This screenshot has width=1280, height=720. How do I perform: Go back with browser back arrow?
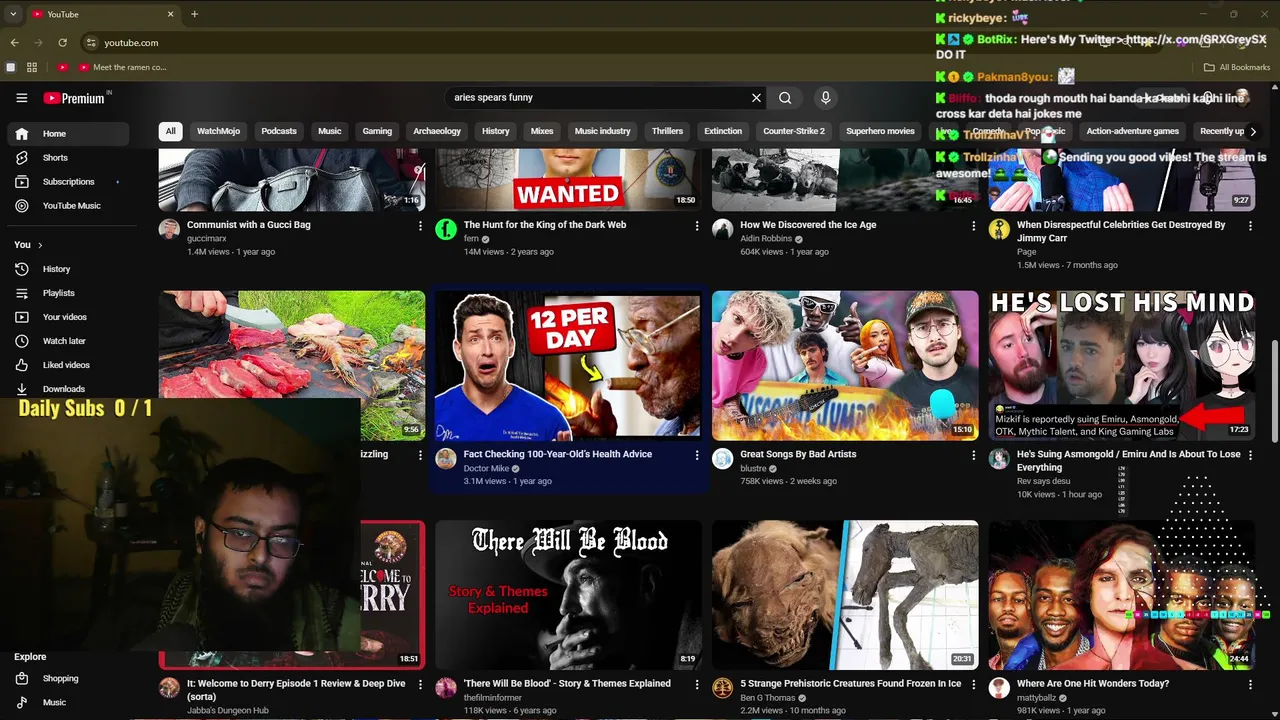pos(14,43)
